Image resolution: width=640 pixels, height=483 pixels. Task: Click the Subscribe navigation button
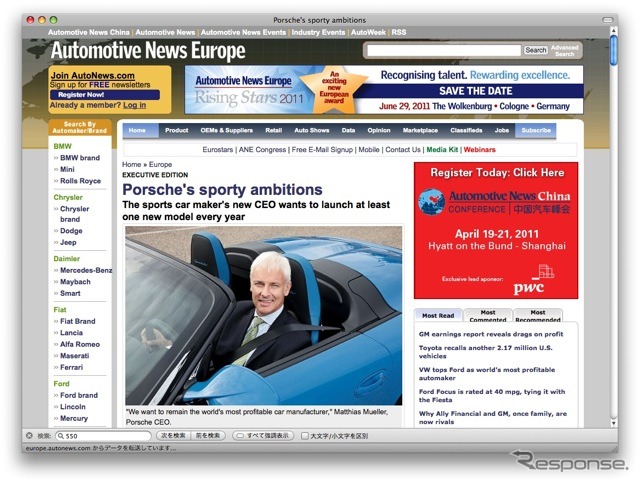pos(536,130)
